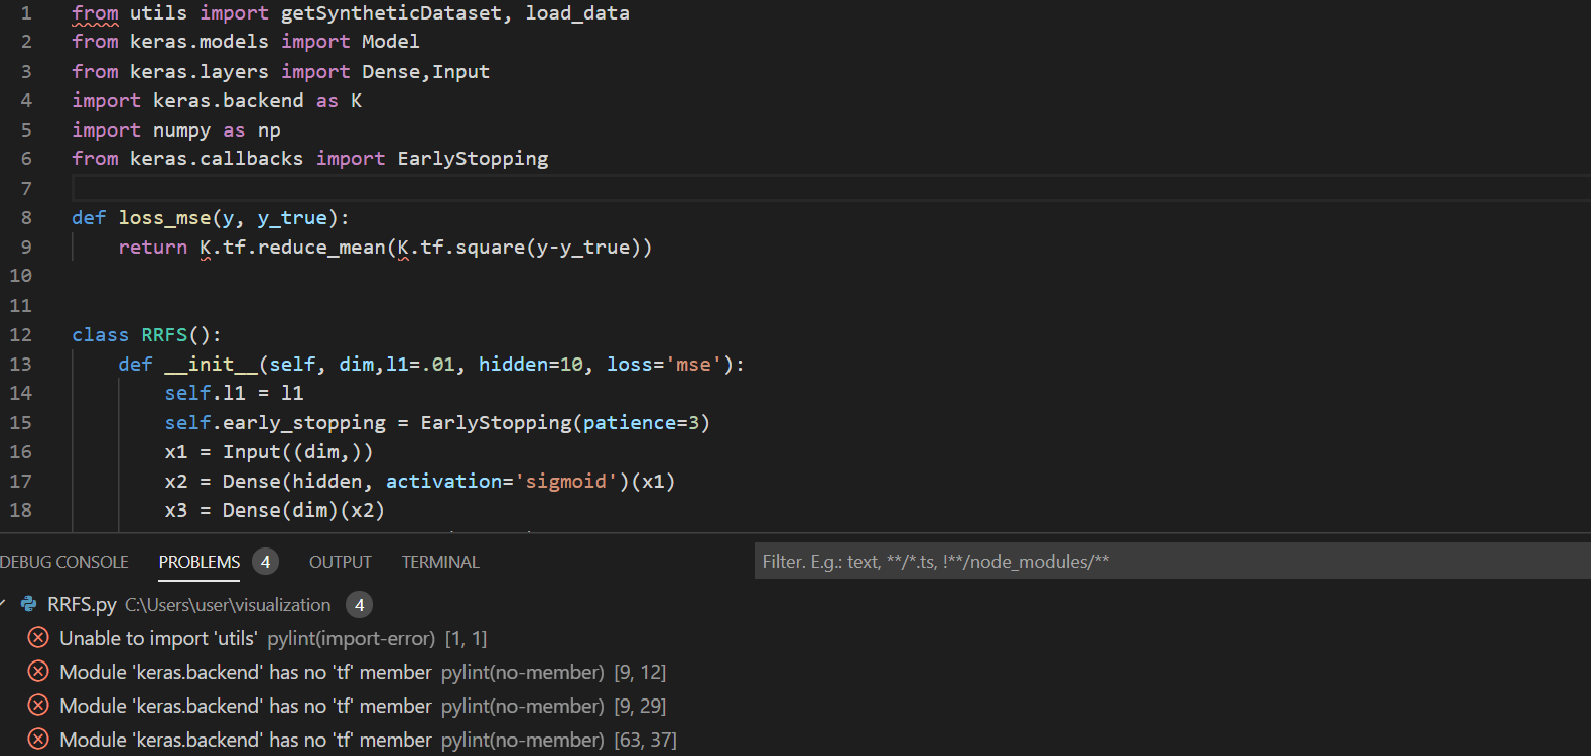Click 'Dense(dim)' on line 18
The width and height of the screenshot is (1591, 756).
pos(281,510)
